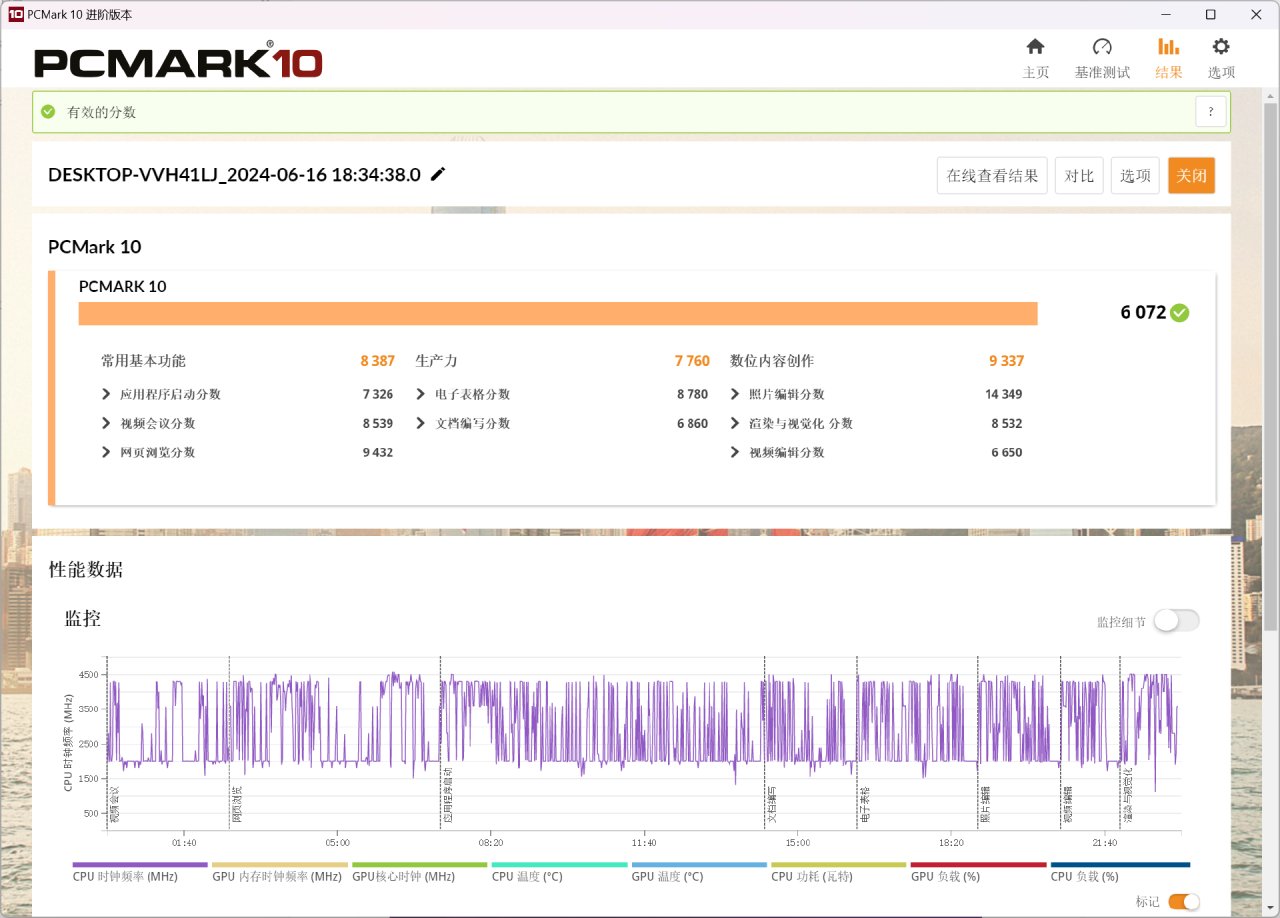Maximize the PCMark 10 window

coord(1210,14)
